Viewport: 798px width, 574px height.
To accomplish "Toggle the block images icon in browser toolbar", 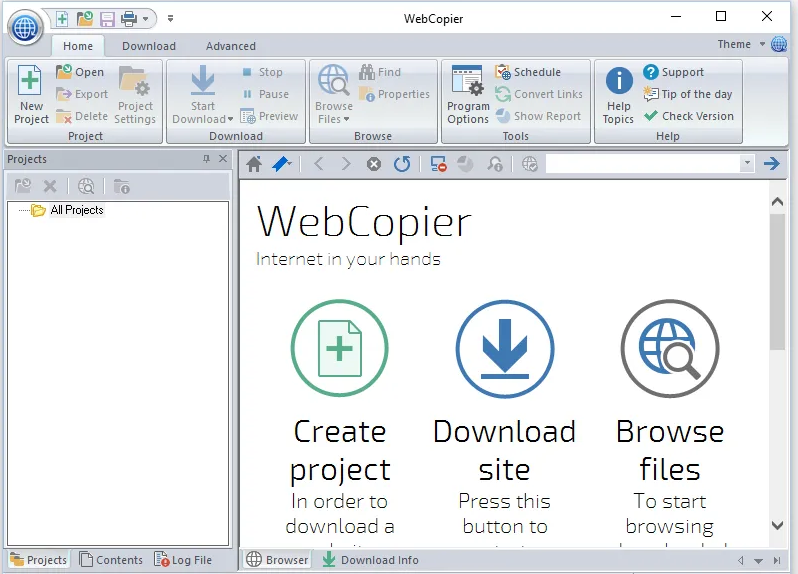I will (x=438, y=164).
